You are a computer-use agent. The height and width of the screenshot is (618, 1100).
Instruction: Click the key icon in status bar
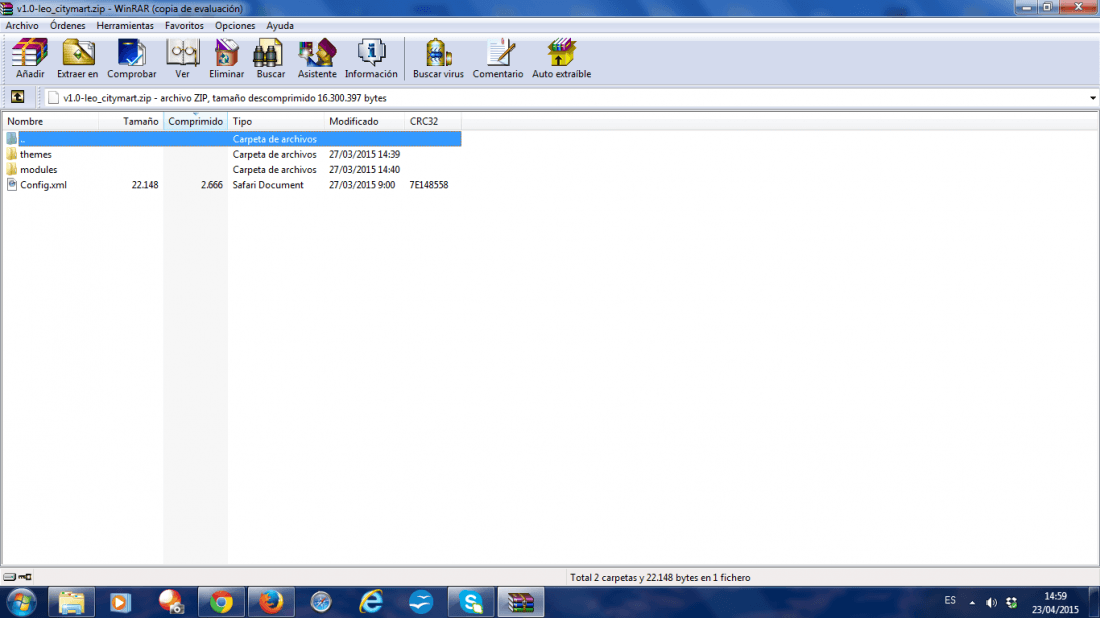(x=25, y=577)
